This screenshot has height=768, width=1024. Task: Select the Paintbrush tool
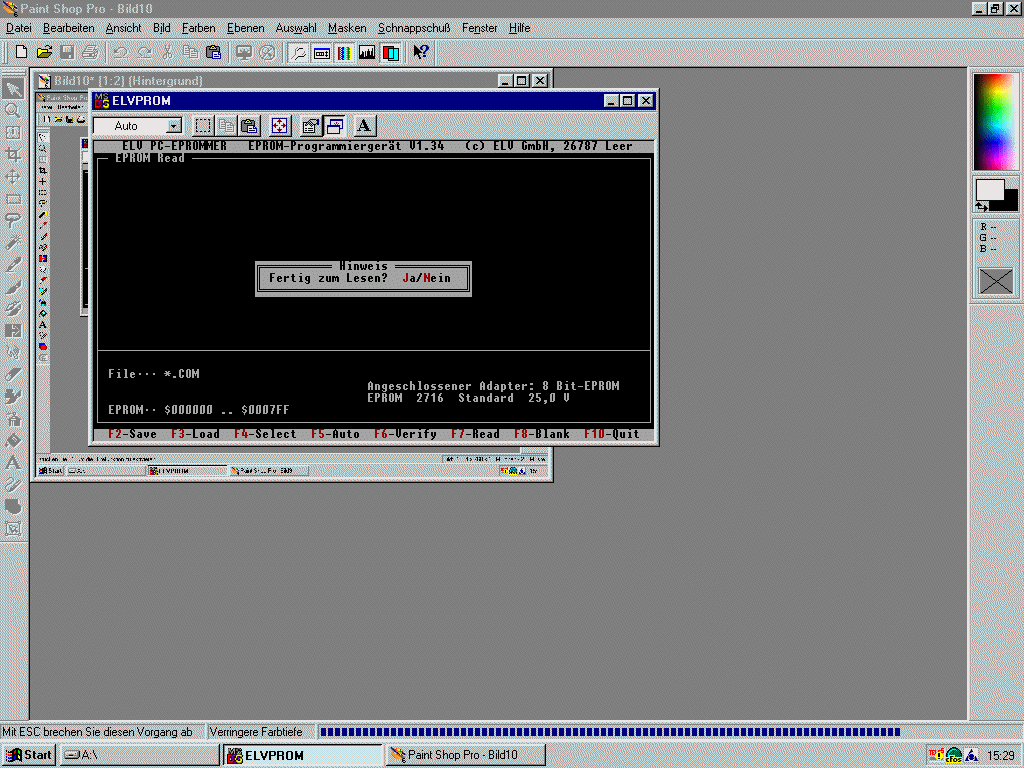(x=13, y=287)
